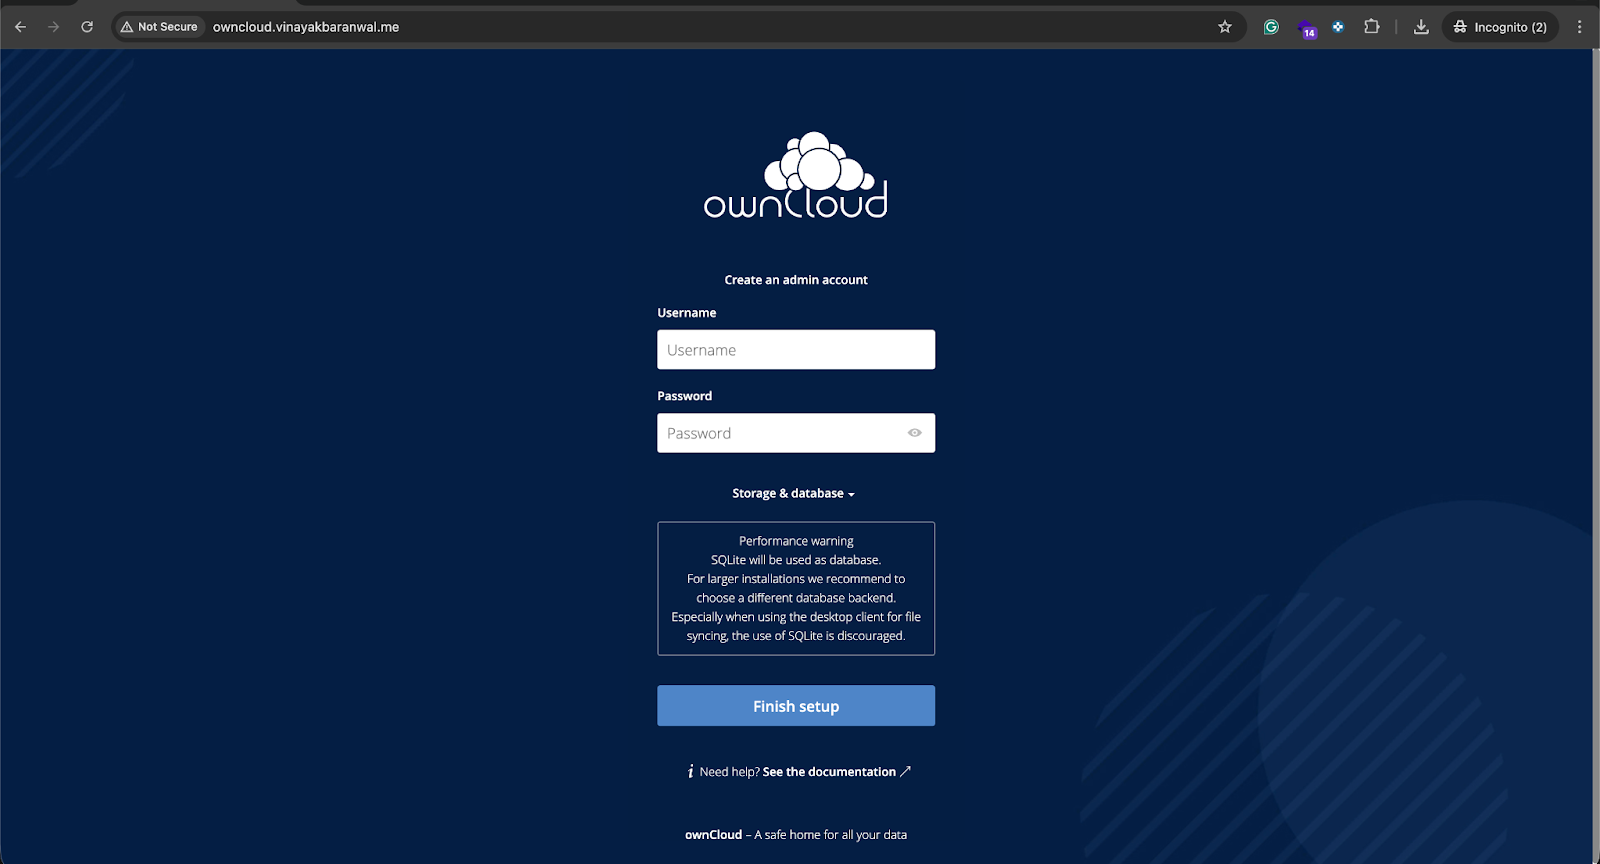Image resolution: width=1600 pixels, height=864 pixels.
Task: Focus the Password input field
Action: [x=796, y=433]
